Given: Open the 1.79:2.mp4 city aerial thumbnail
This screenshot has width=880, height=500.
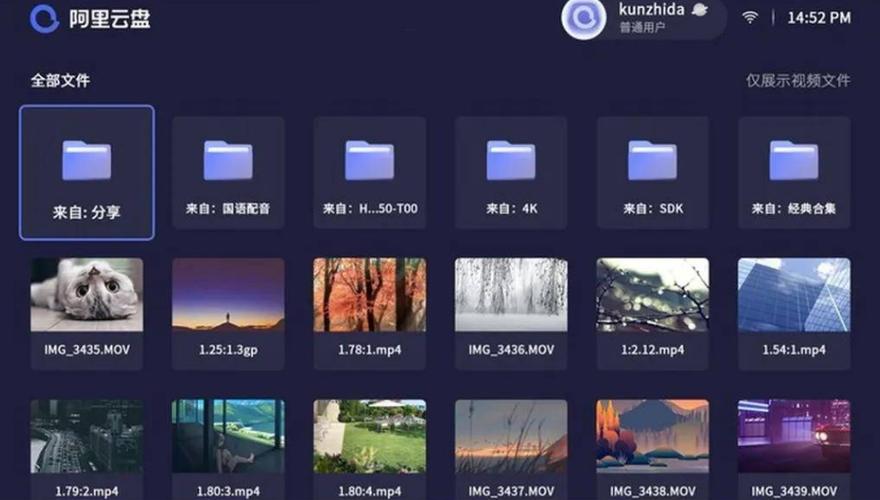Looking at the screenshot, I should 86,436.
